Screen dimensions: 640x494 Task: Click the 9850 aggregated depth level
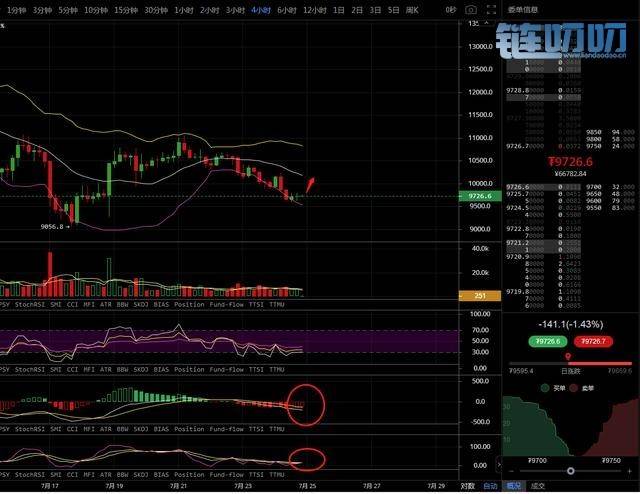[610, 132]
